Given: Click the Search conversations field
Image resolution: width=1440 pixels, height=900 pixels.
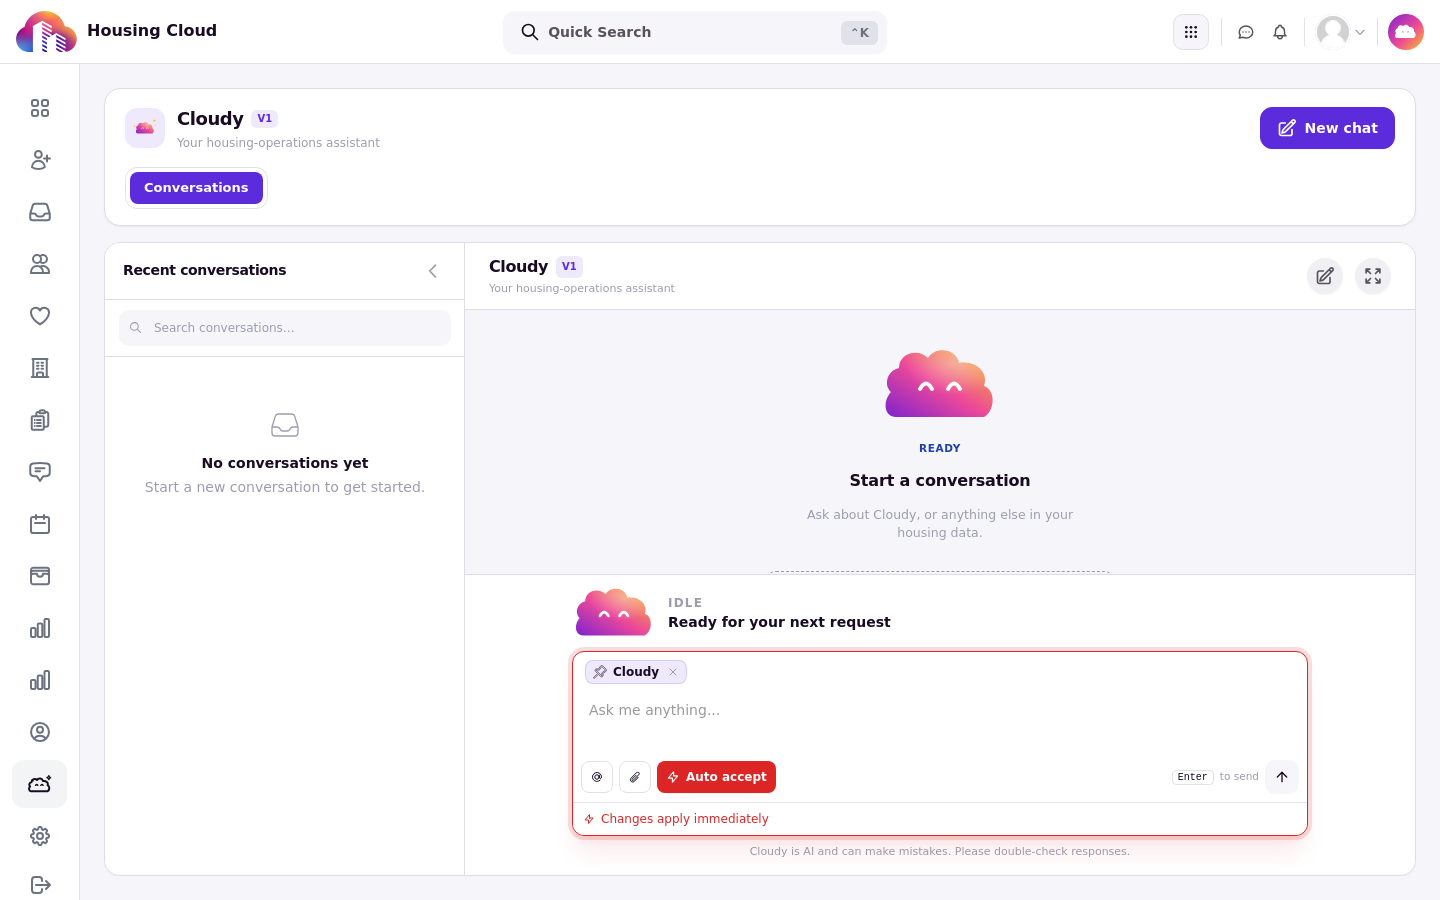Looking at the screenshot, I should (x=285, y=328).
